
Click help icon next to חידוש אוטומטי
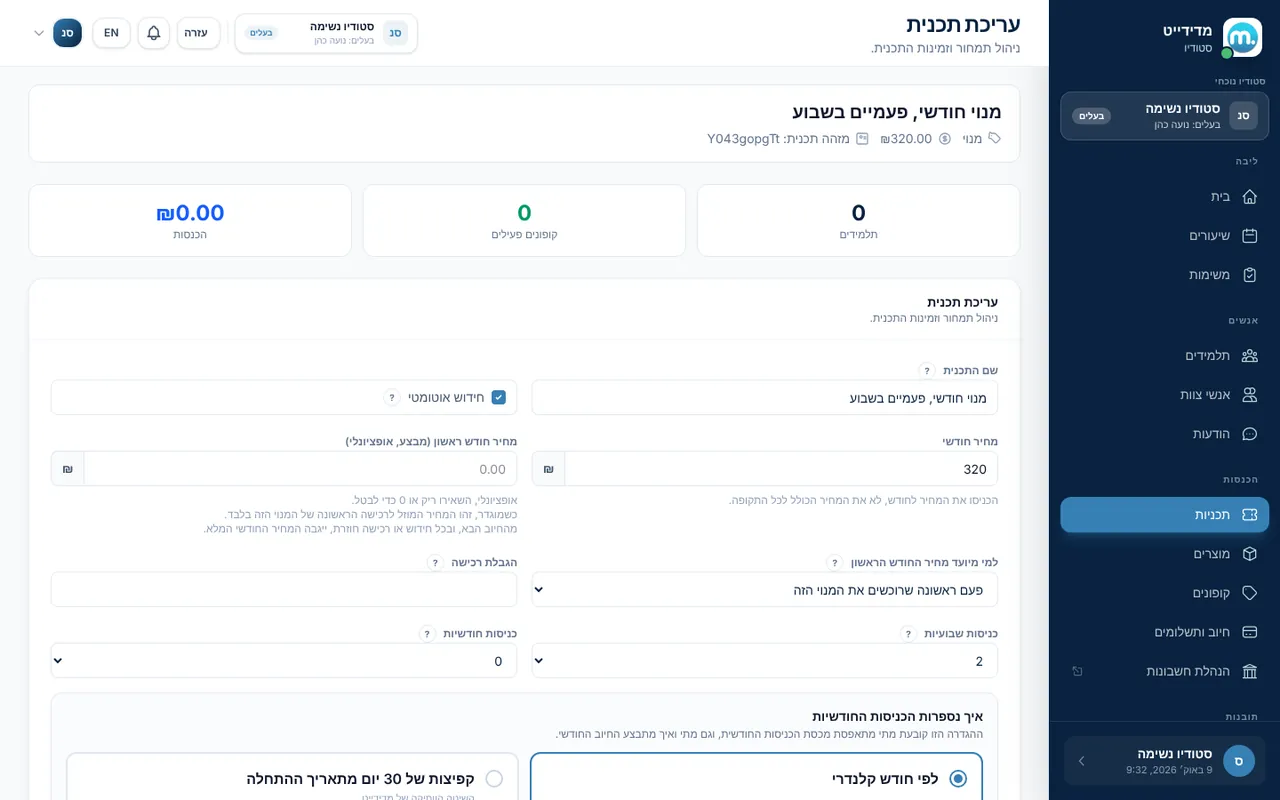coord(392,397)
